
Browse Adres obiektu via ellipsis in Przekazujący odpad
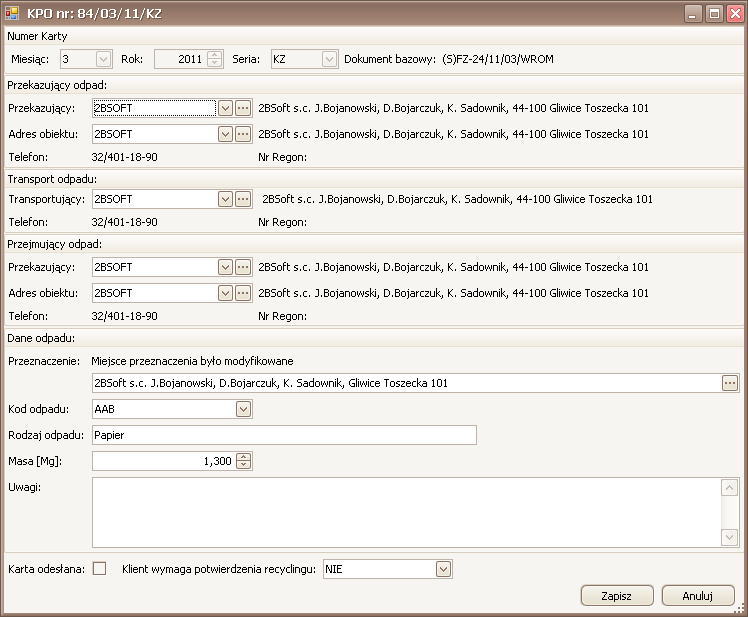click(243, 134)
